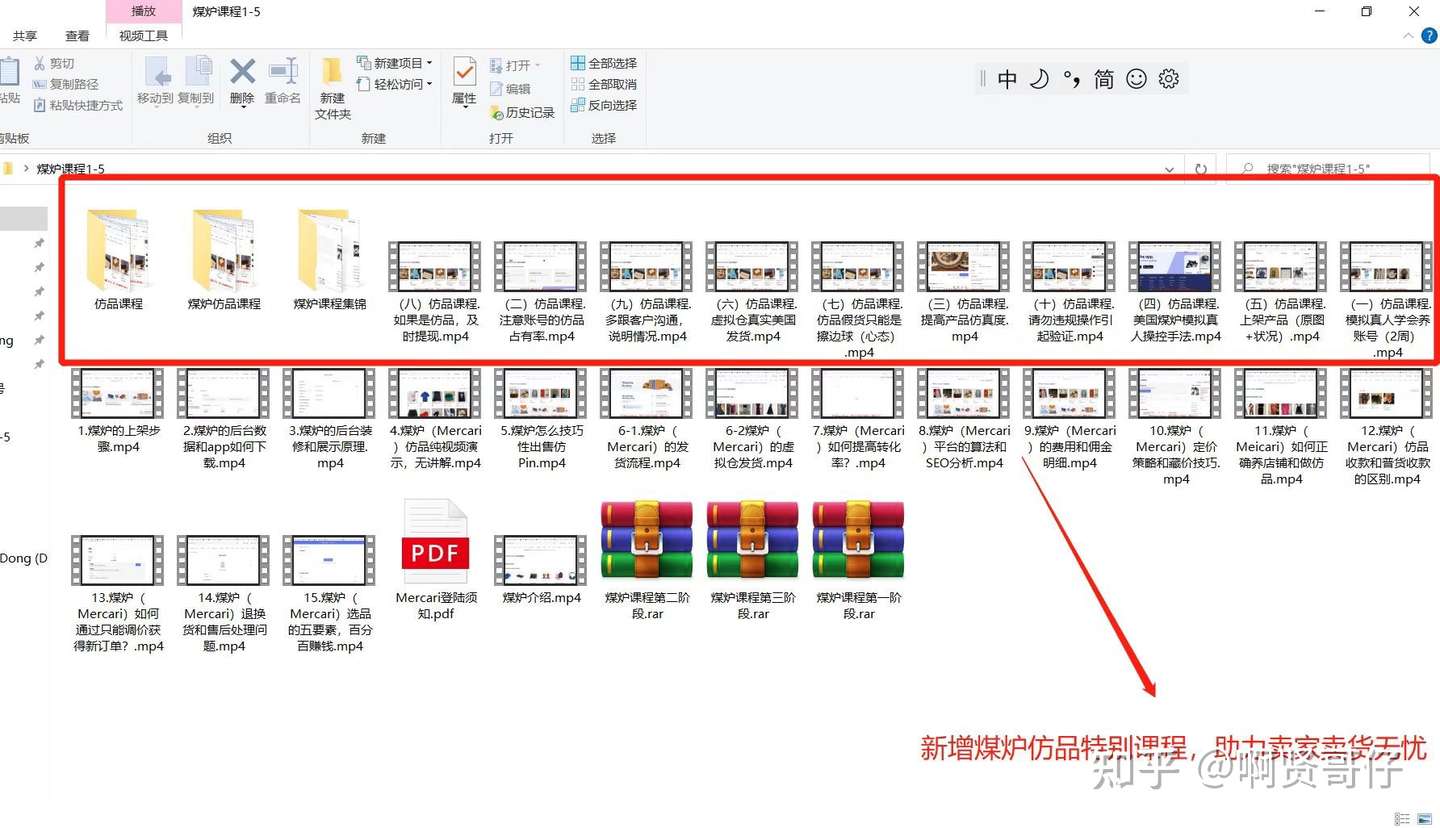Image resolution: width=1440 pixels, height=828 pixels.
Task: Switch to the 查看 ribbon tab
Action: pos(77,35)
